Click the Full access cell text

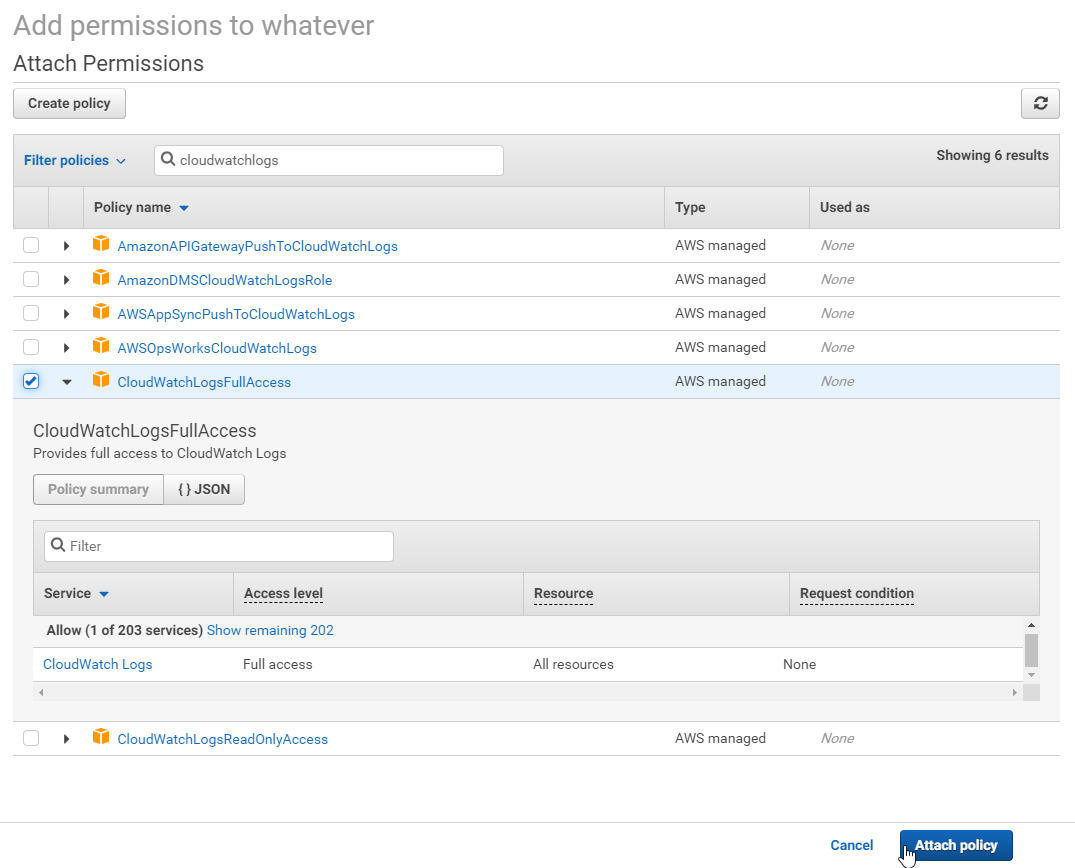[278, 664]
